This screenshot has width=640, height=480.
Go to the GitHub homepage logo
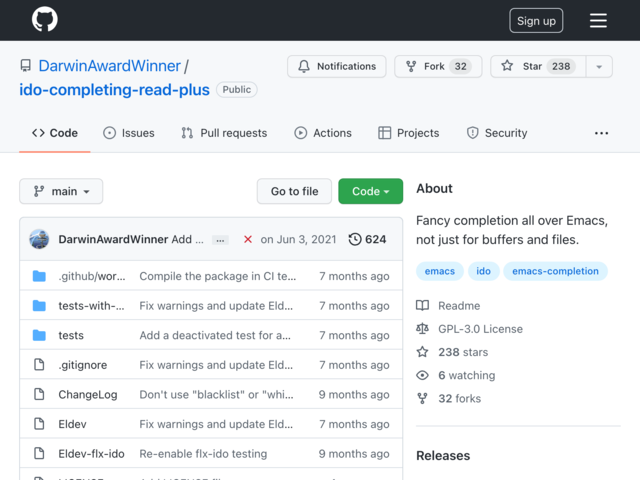click(x=44, y=19)
